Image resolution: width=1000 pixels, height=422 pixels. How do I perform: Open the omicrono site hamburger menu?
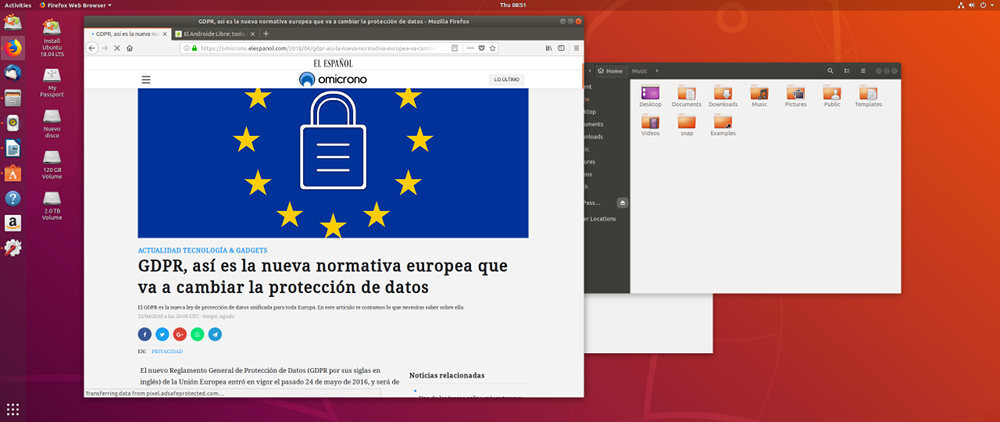click(x=146, y=80)
